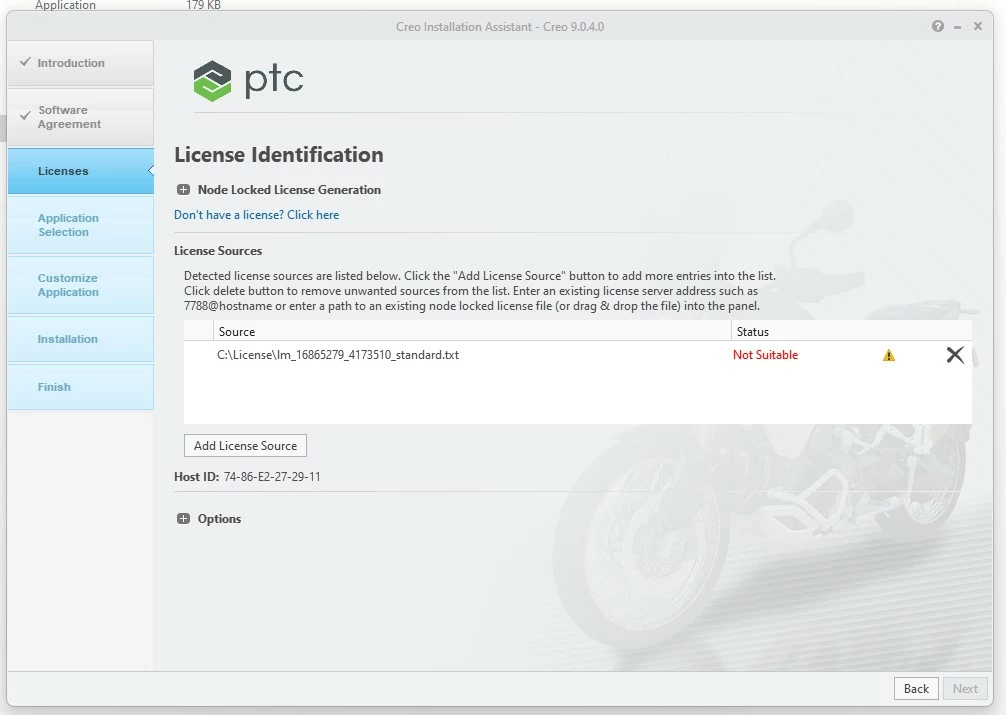Click the Host ID 74-86-E2-27-29-11 value
The image size is (1006, 715).
(272, 477)
